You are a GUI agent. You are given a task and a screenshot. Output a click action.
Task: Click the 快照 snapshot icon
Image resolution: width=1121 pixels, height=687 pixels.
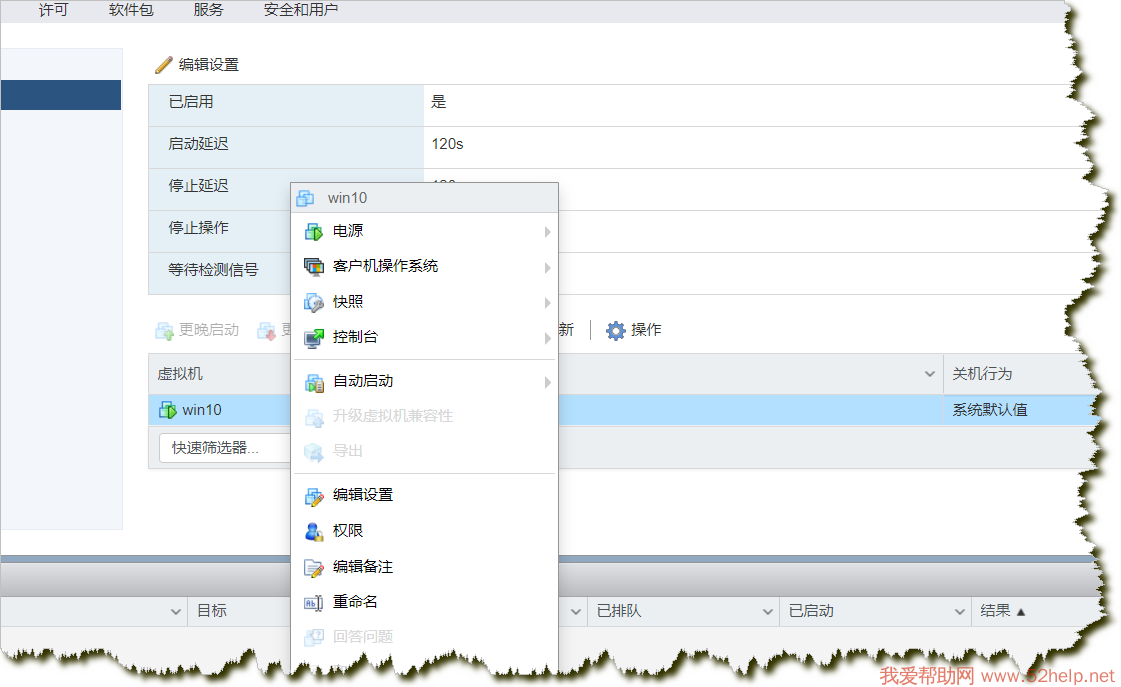tap(314, 303)
